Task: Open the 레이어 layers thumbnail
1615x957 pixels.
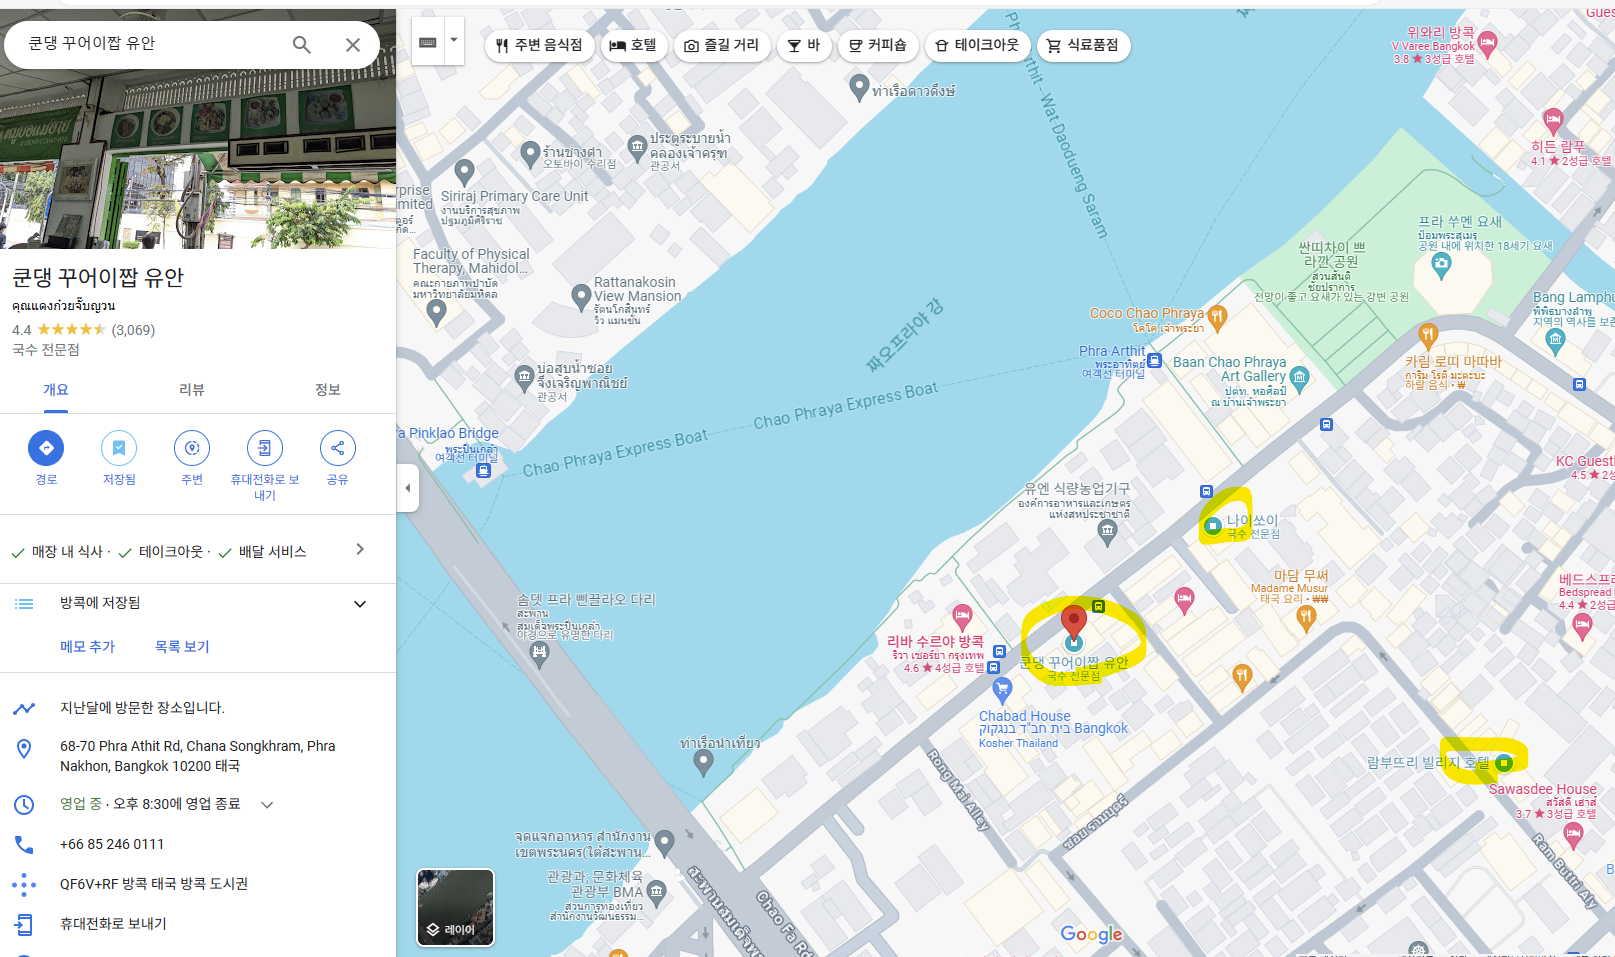Action: (x=455, y=907)
